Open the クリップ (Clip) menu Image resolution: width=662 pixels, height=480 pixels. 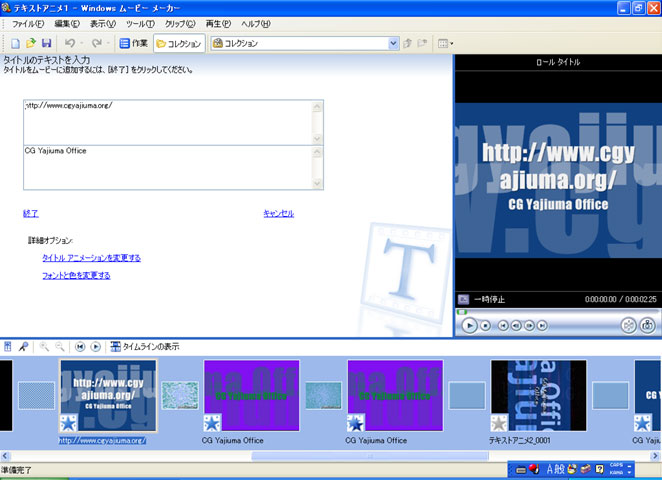[x=180, y=23]
